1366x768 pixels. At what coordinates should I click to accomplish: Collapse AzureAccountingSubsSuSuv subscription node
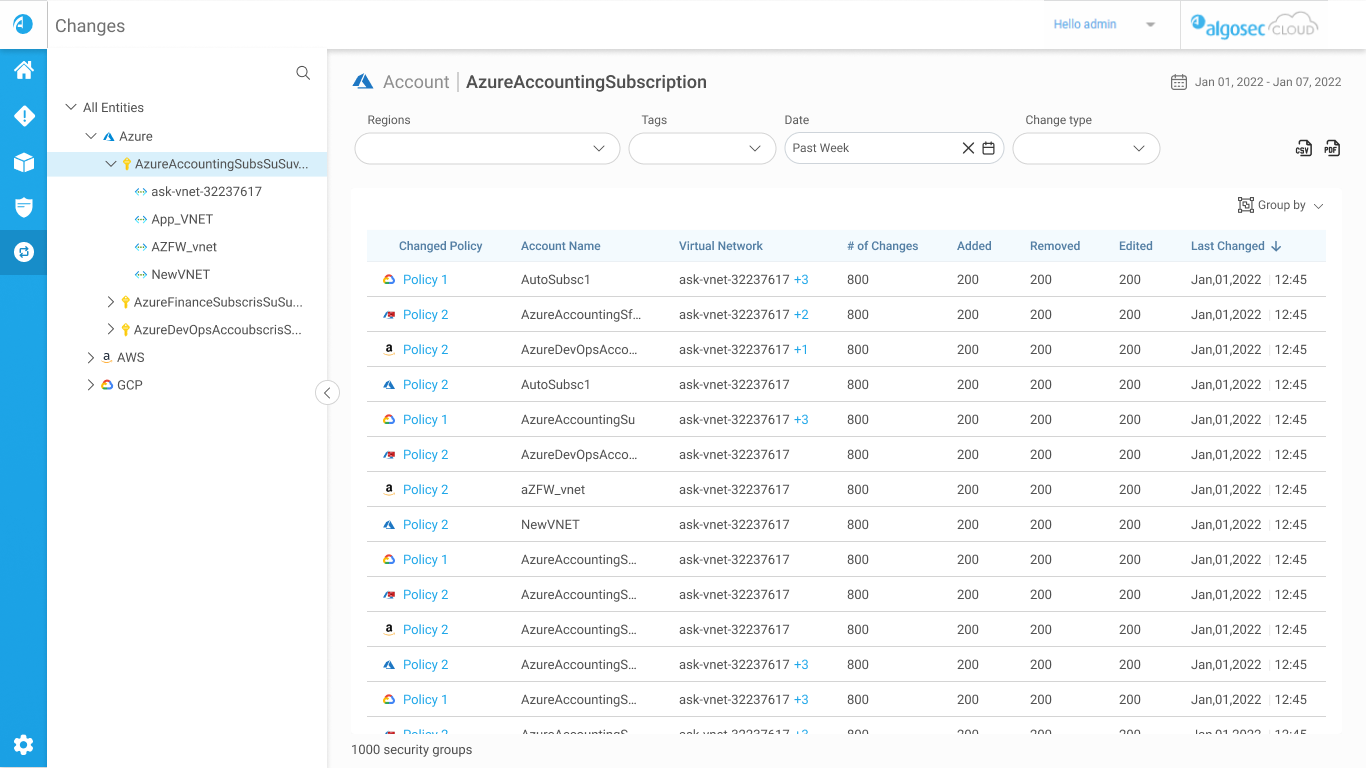[111, 164]
